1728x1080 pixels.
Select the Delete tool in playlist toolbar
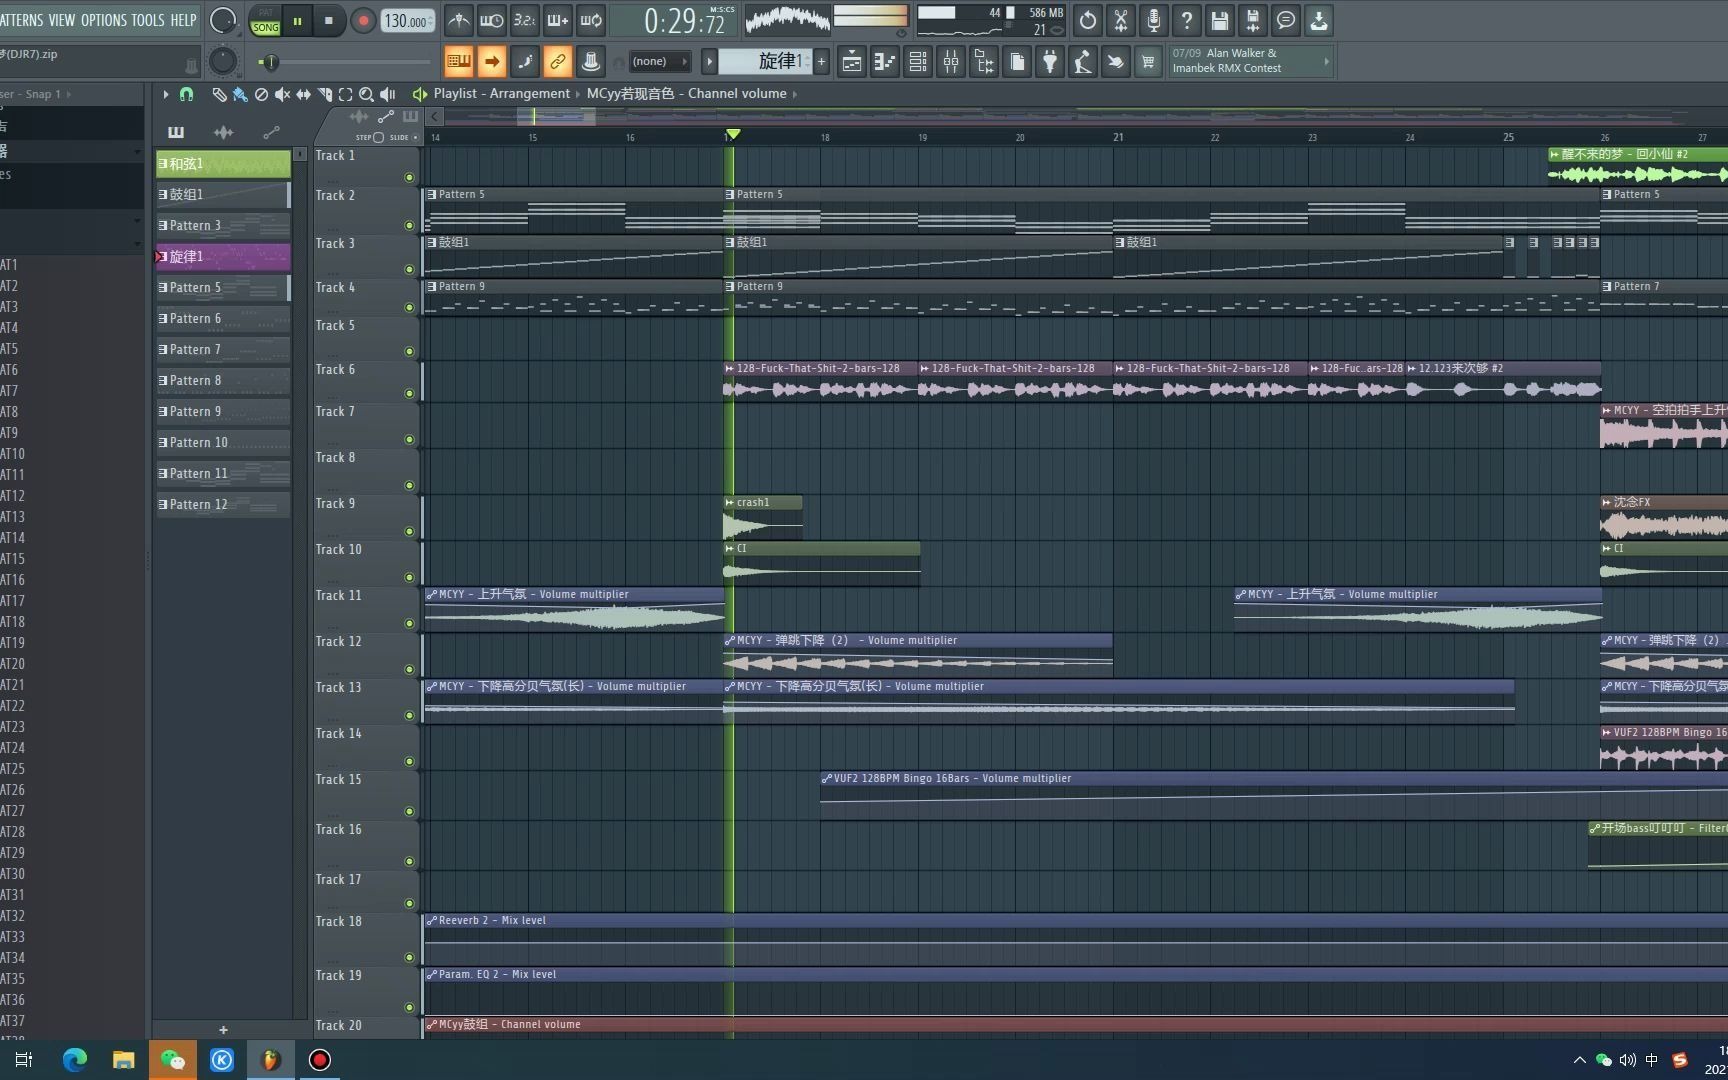point(261,94)
